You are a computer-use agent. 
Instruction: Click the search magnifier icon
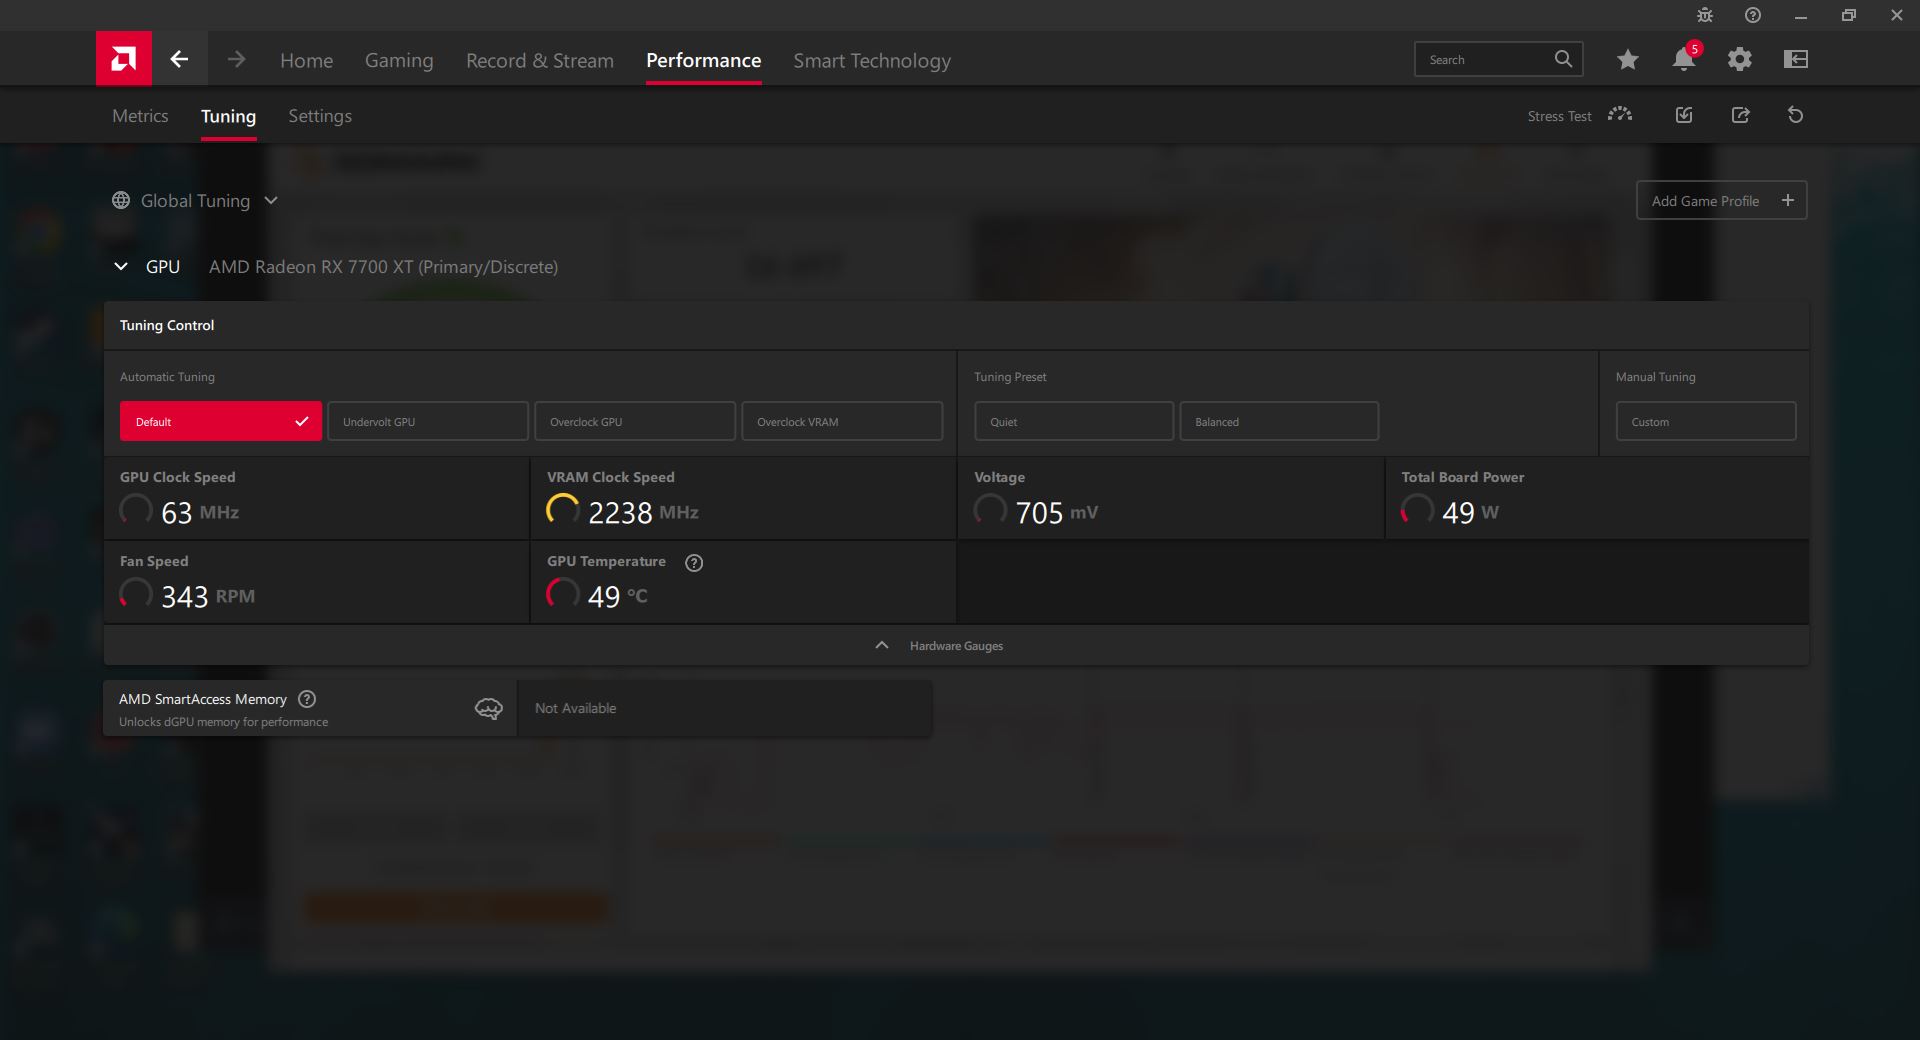(x=1563, y=59)
